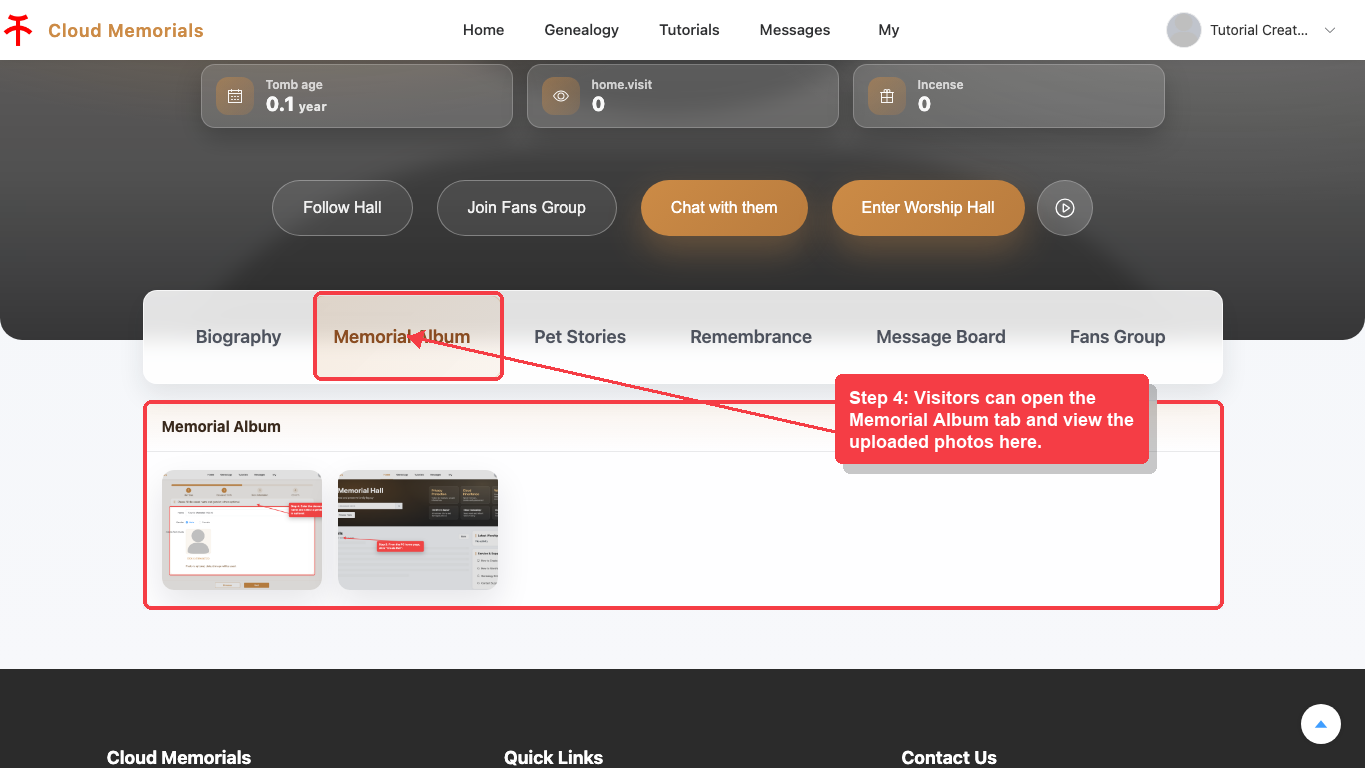The height and width of the screenshot is (768, 1365).
Task: Click the Quick Links footer heading
Action: (553, 757)
